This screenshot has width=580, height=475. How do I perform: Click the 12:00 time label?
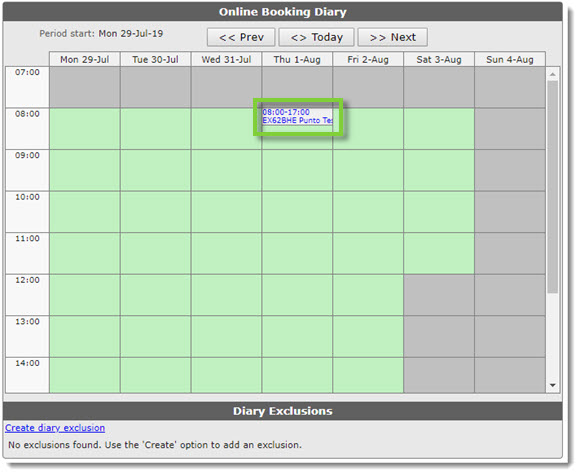[27, 280]
